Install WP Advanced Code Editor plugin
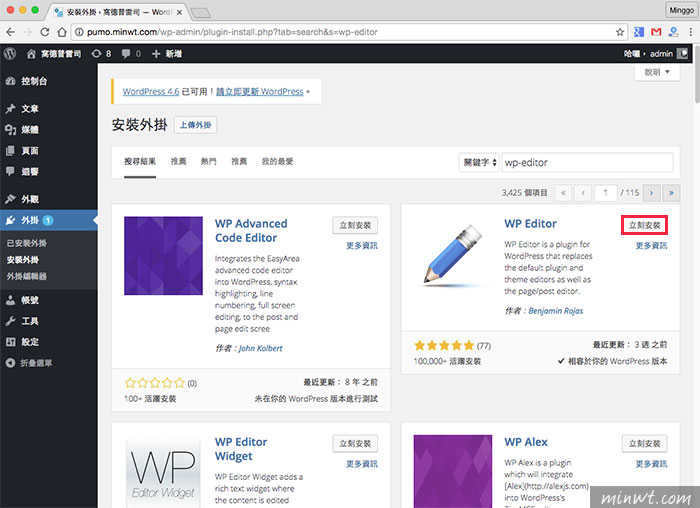This screenshot has width=700, height=508. [x=355, y=225]
